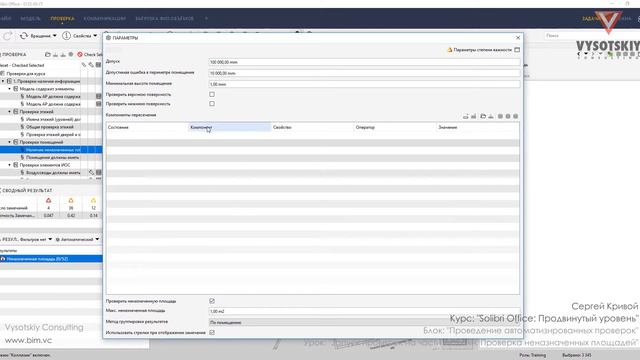Viewport: 640px width, 360px height.
Task: Open the ВЫГРУЗКА ВЕДОМОСТЕЙ tab
Action: (164, 18)
